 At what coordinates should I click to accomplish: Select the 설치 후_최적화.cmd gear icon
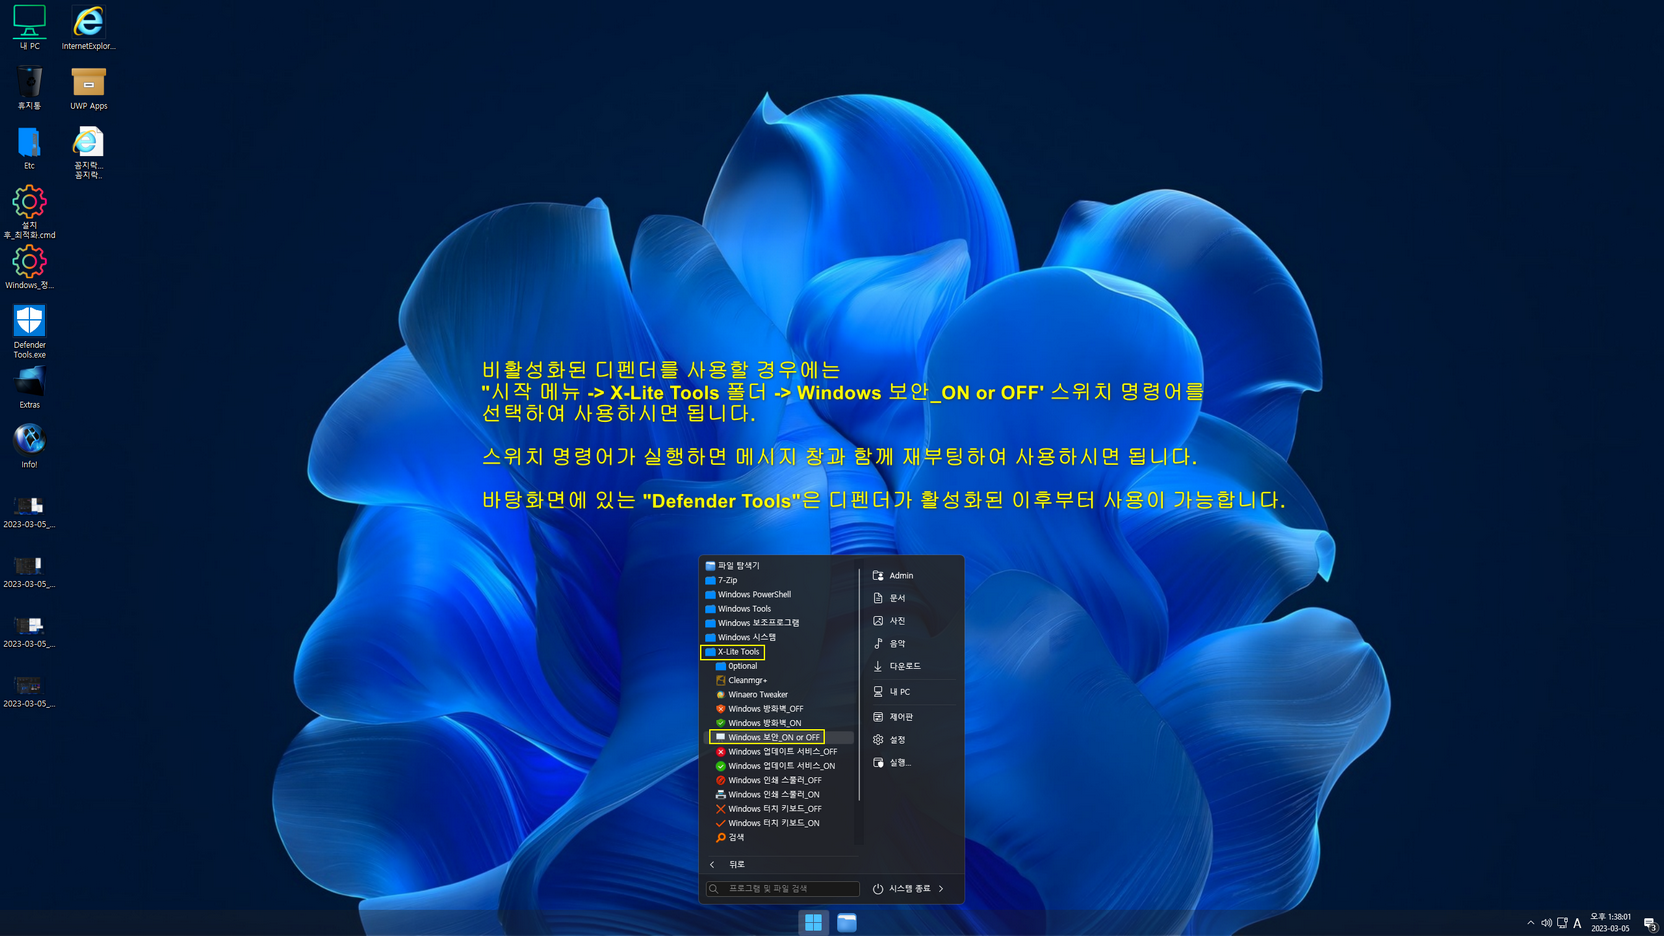pyautogui.click(x=29, y=211)
